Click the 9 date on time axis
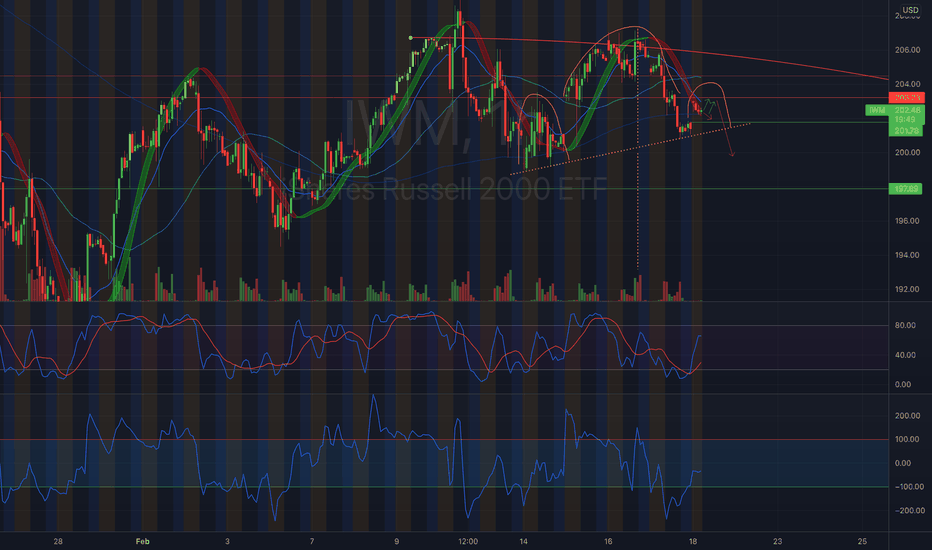 [x=396, y=542]
